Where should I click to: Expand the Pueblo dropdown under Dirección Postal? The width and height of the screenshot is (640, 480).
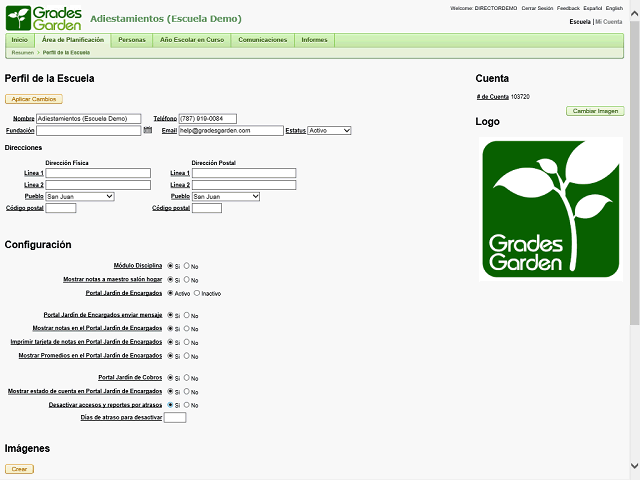pos(226,197)
